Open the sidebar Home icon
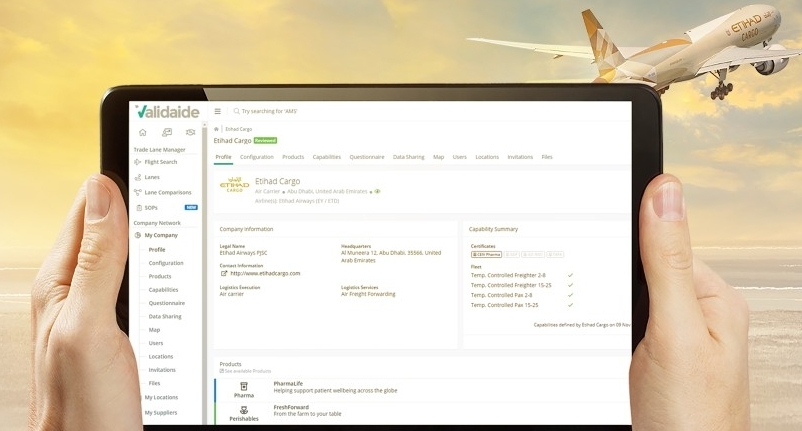 click(x=143, y=132)
